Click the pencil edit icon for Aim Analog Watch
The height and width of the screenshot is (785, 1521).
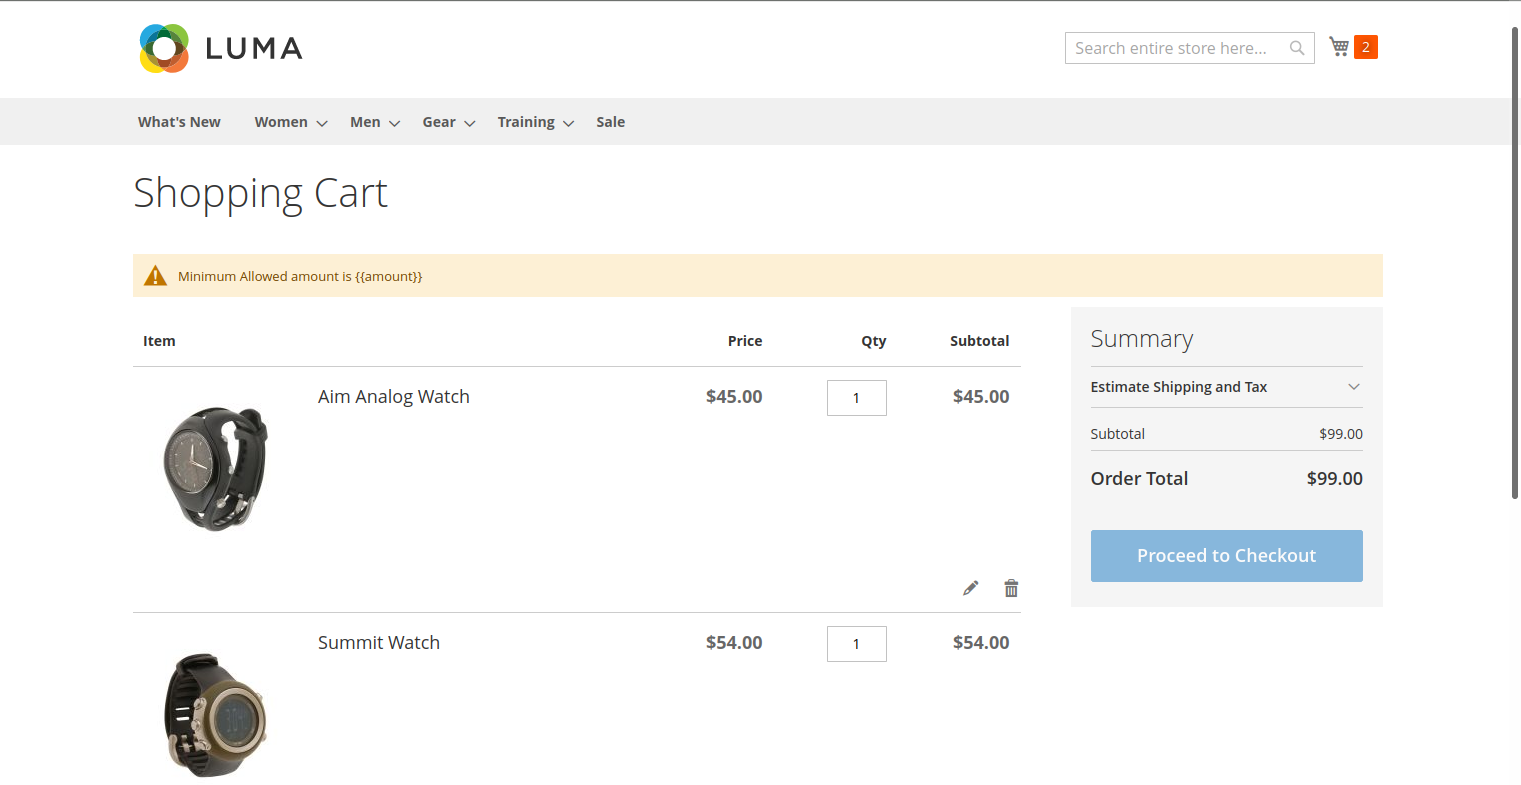tap(970, 588)
